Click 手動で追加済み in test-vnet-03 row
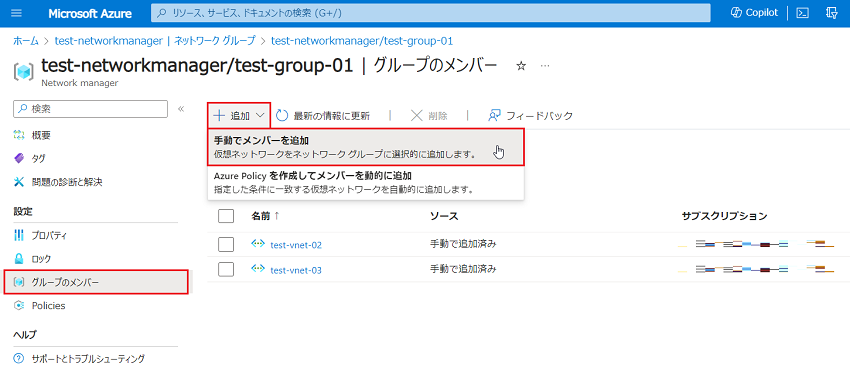 463,268
